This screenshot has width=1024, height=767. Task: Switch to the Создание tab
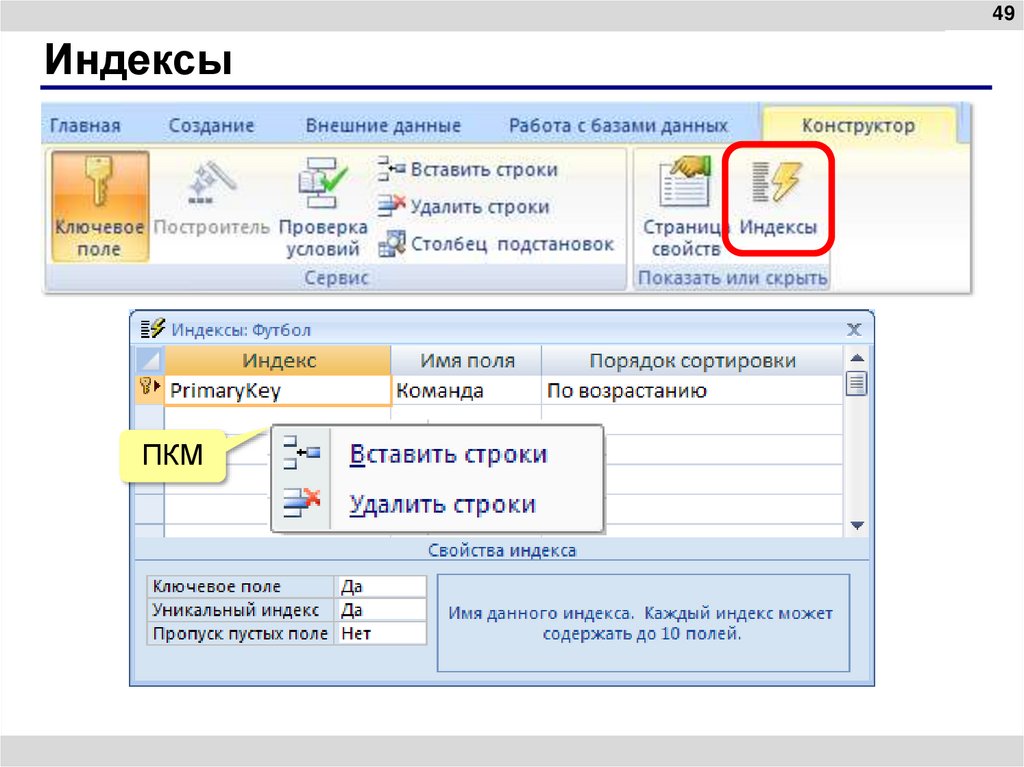point(211,125)
